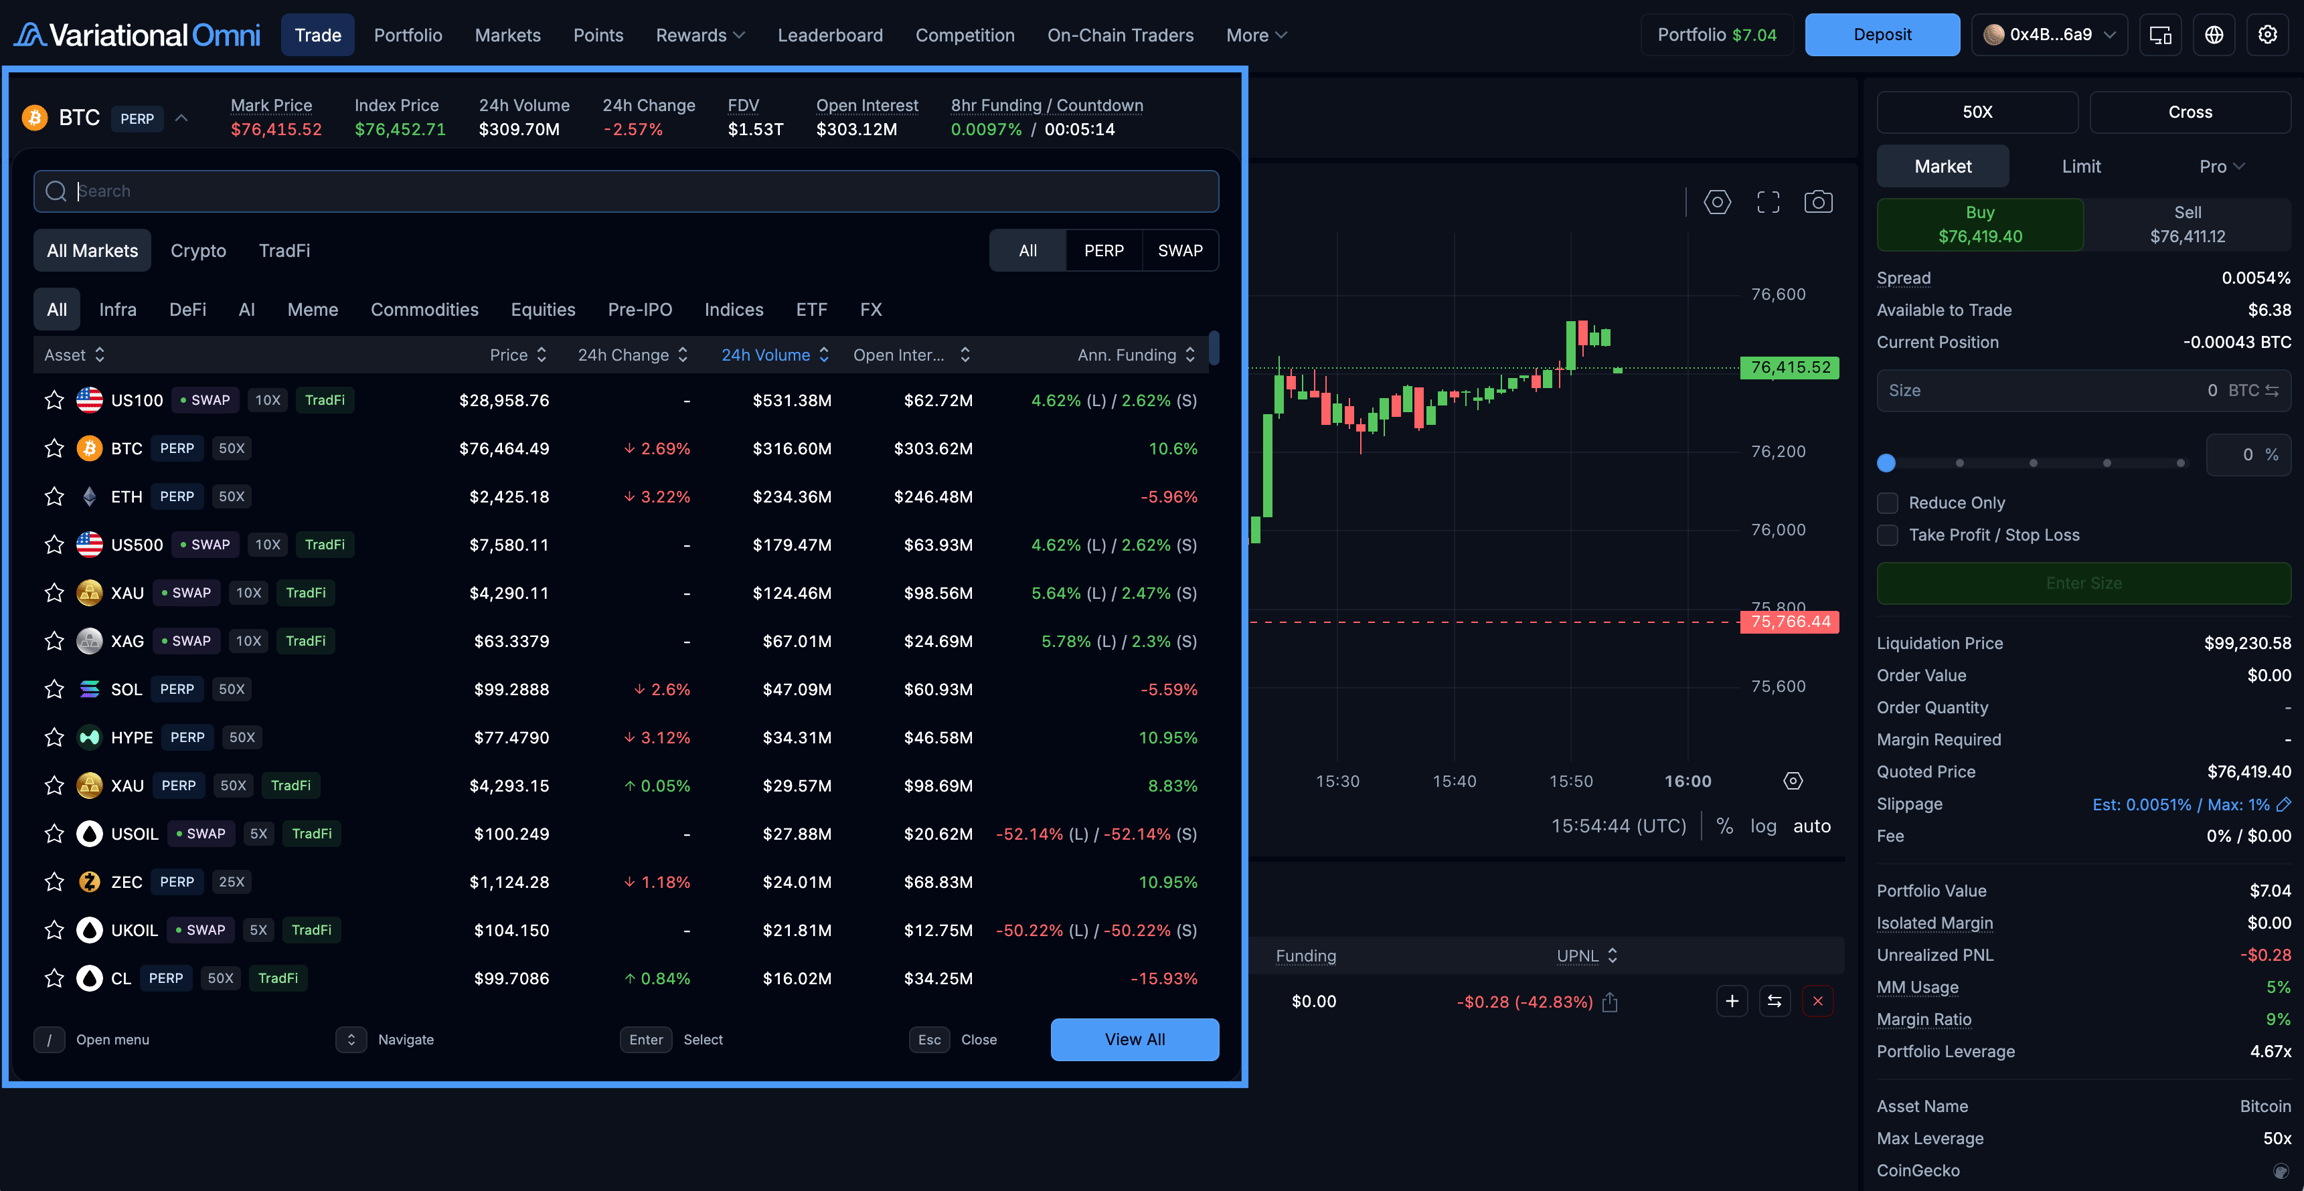This screenshot has height=1191, width=2304.
Task: Set size slider to 100% mark
Action: pos(2180,463)
